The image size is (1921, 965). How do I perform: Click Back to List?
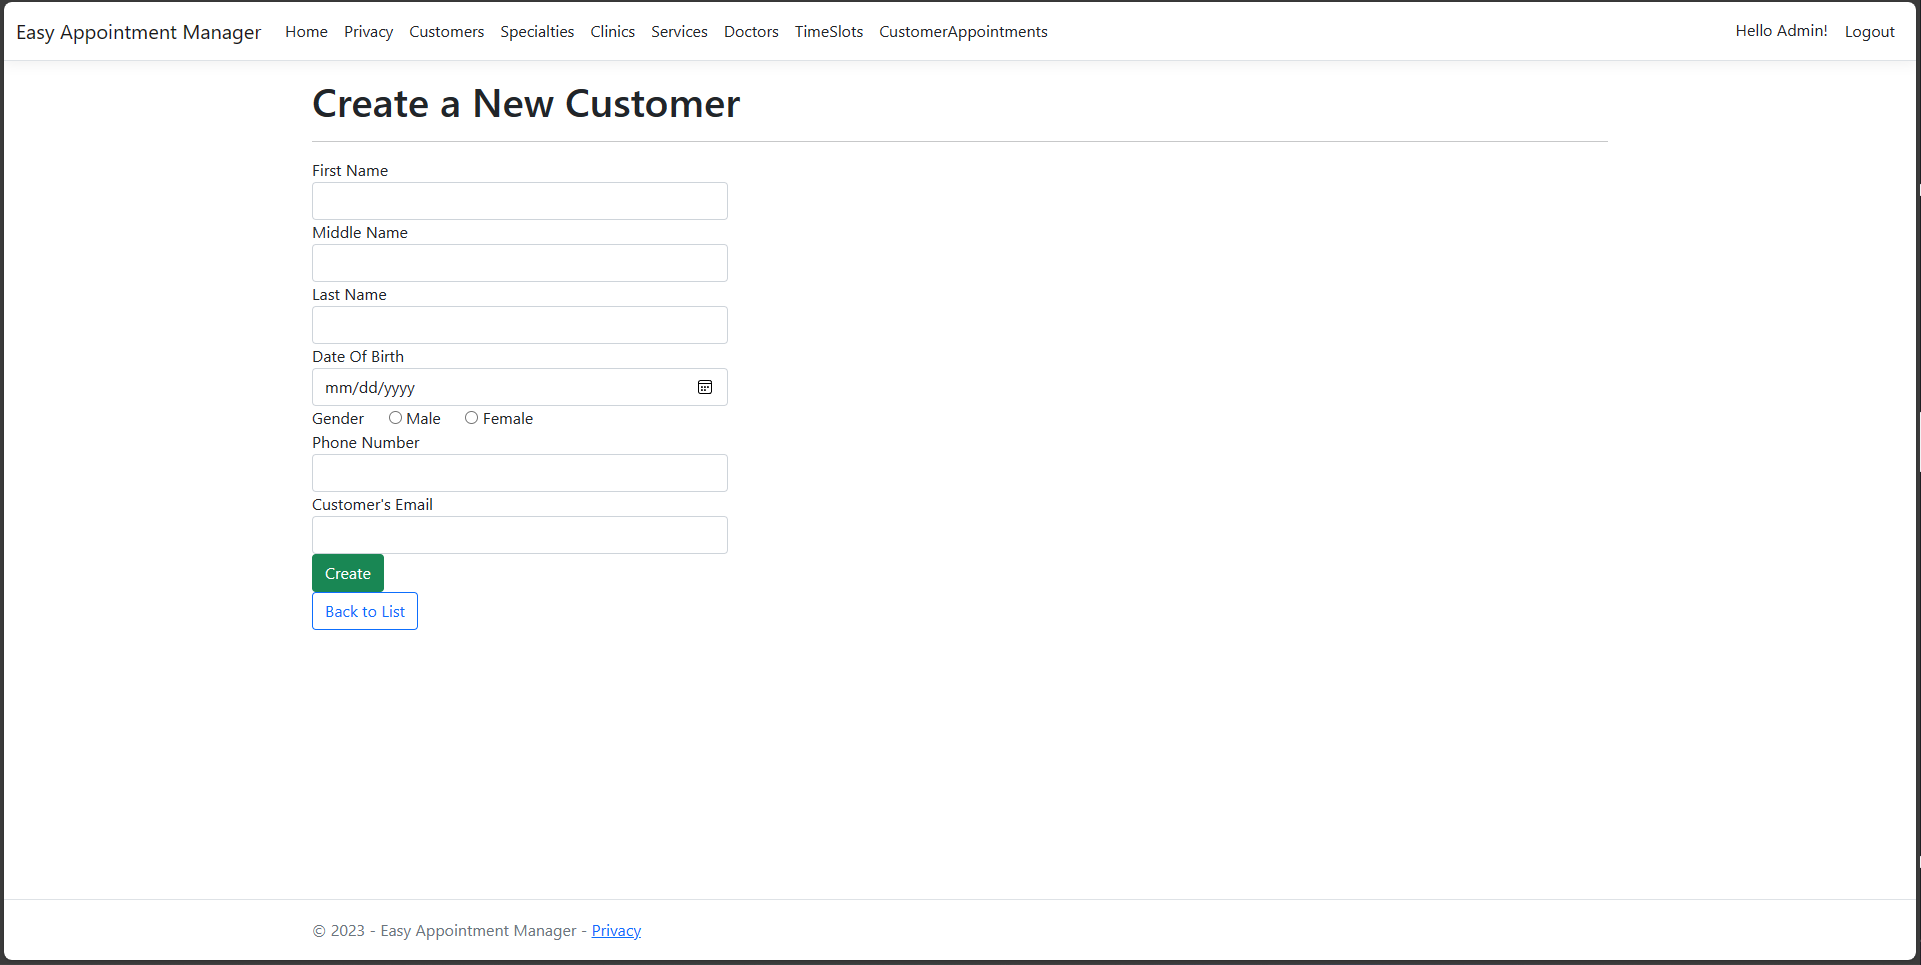(364, 610)
